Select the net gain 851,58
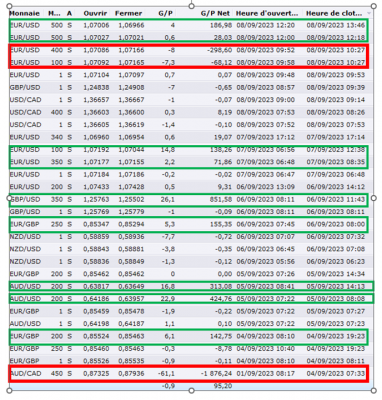This screenshot has height=400, width=382. (221, 199)
